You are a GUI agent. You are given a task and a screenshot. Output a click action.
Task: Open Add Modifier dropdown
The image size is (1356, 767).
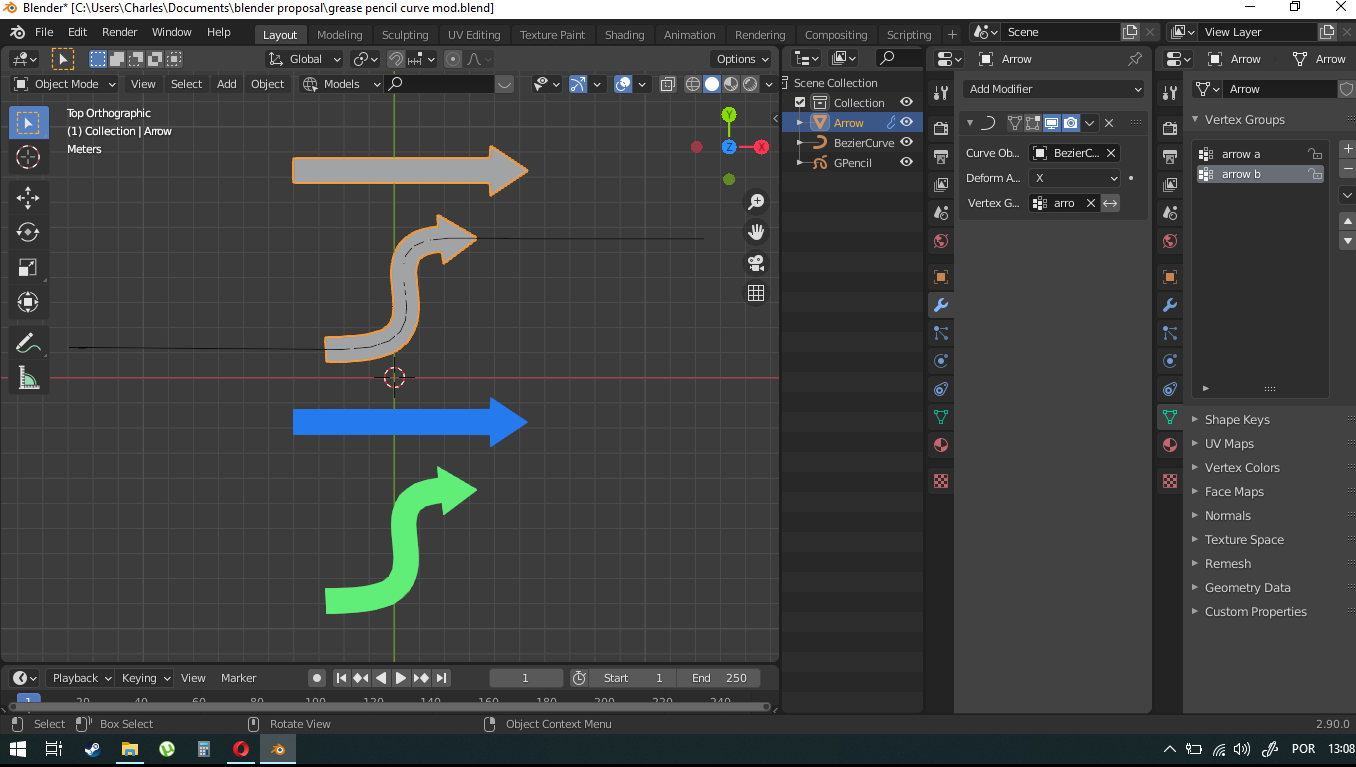click(1055, 89)
